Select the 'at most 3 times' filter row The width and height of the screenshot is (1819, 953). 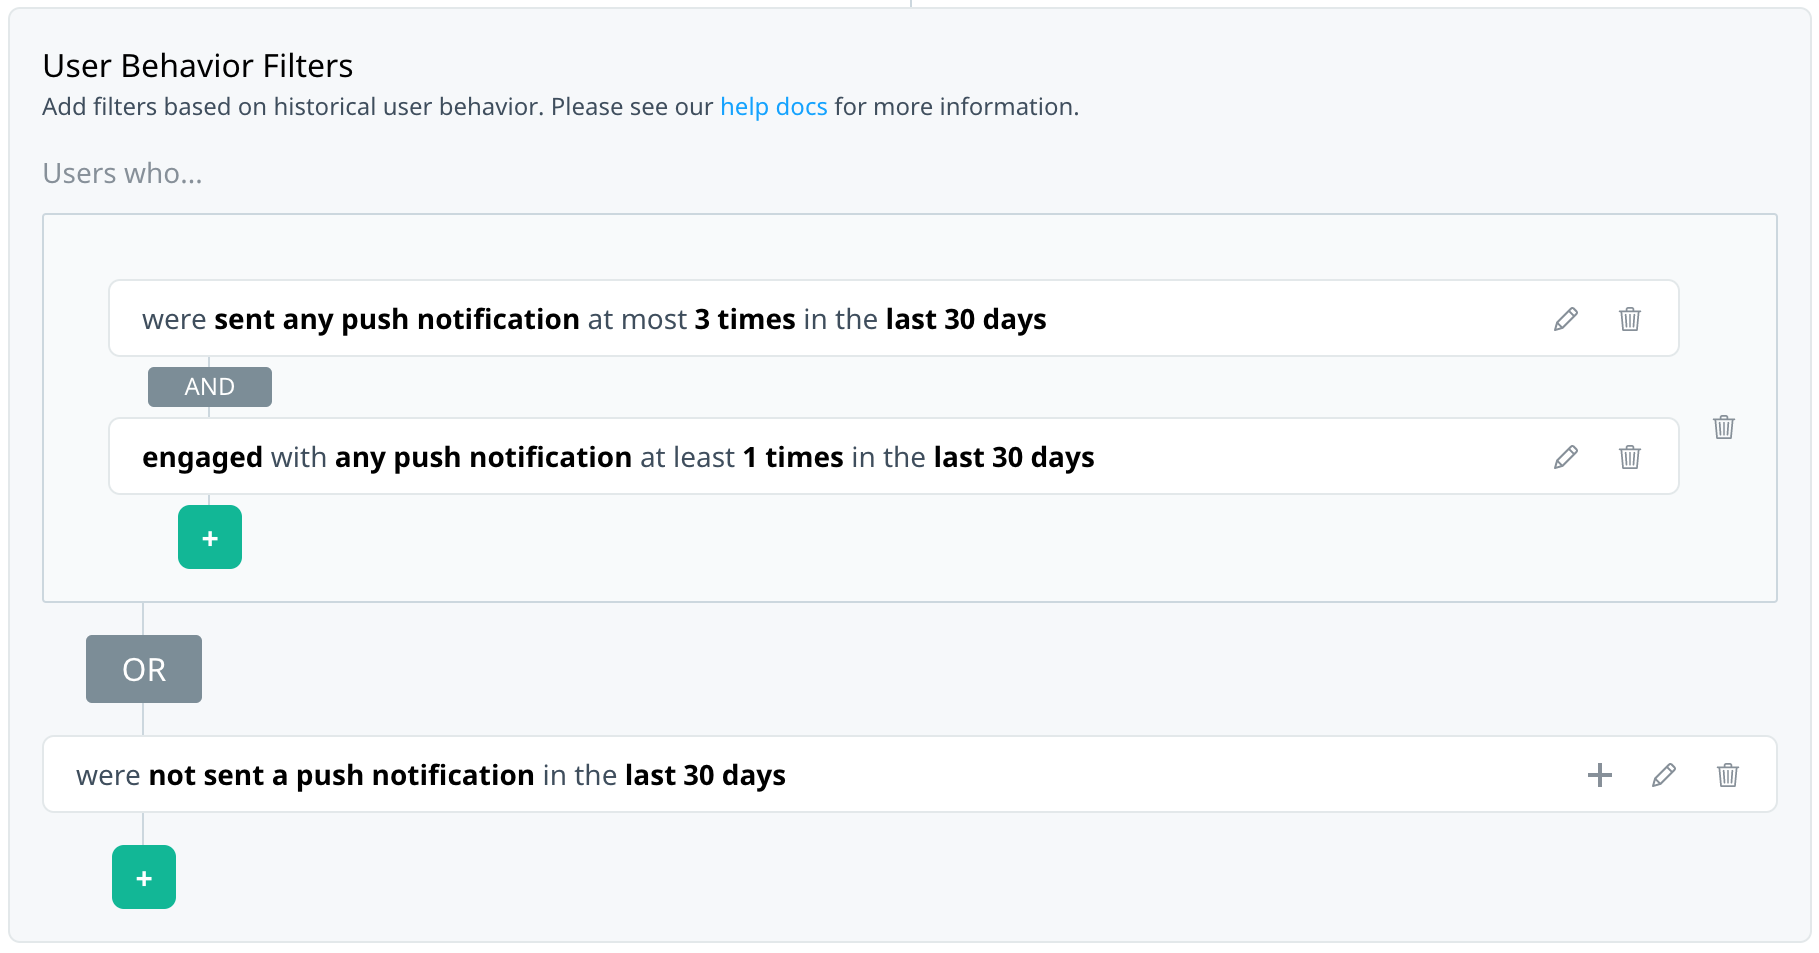[x=893, y=318]
